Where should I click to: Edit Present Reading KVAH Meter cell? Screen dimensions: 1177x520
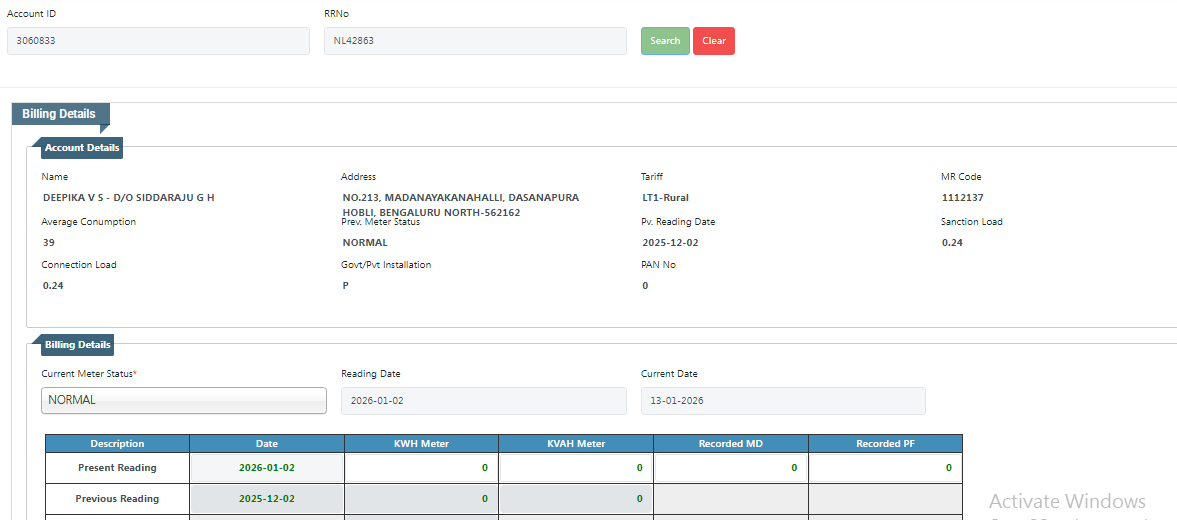click(x=576, y=467)
